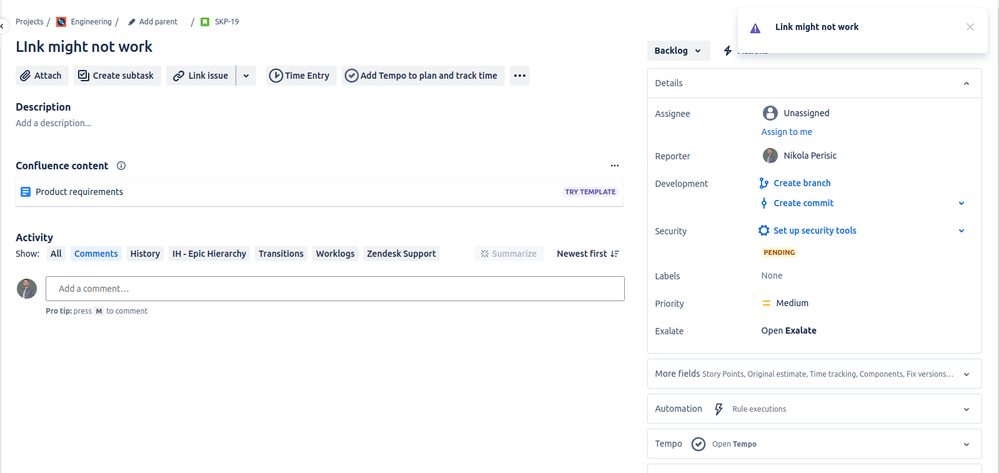999x473 pixels.
Task: Click the green story issue type icon
Action: [x=205, y=22]
